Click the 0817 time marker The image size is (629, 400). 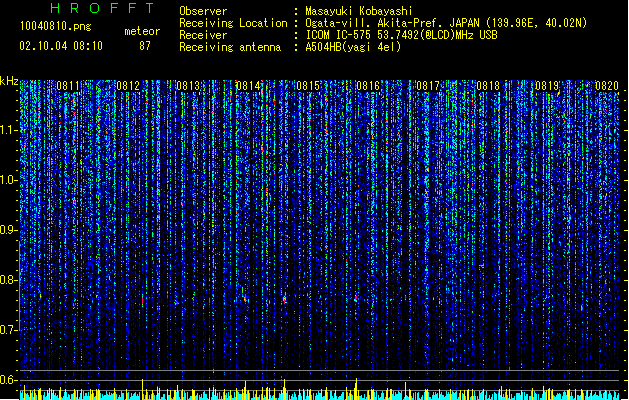(x=428, y=86)
